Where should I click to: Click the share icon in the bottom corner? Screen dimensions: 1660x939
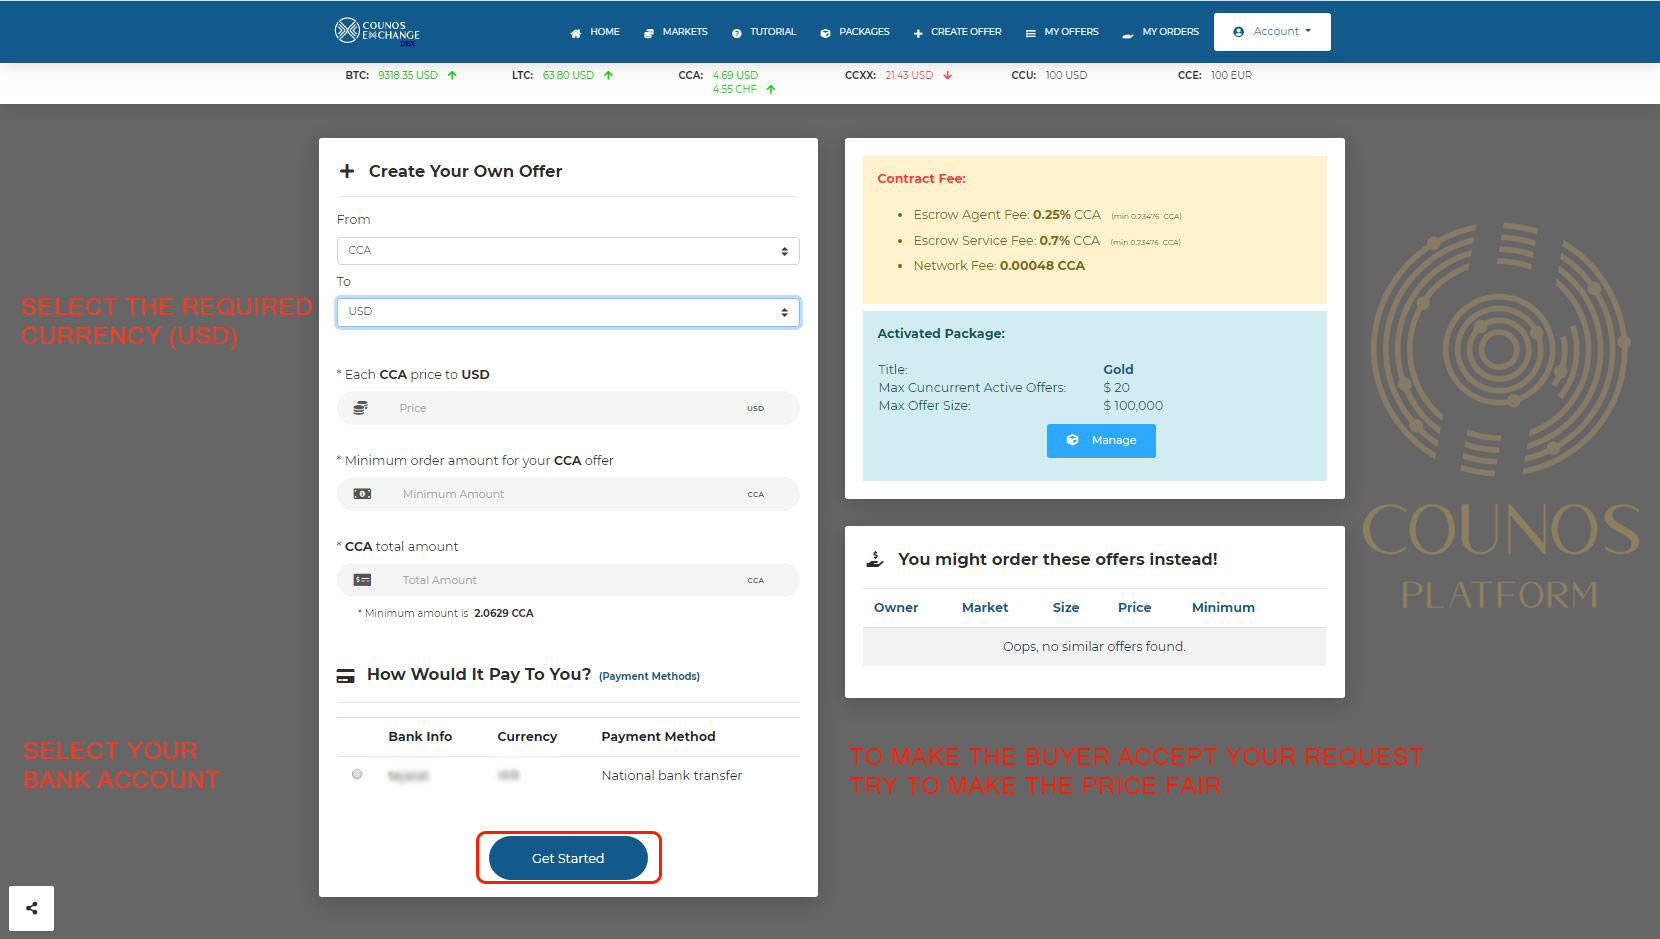point(32,908)
